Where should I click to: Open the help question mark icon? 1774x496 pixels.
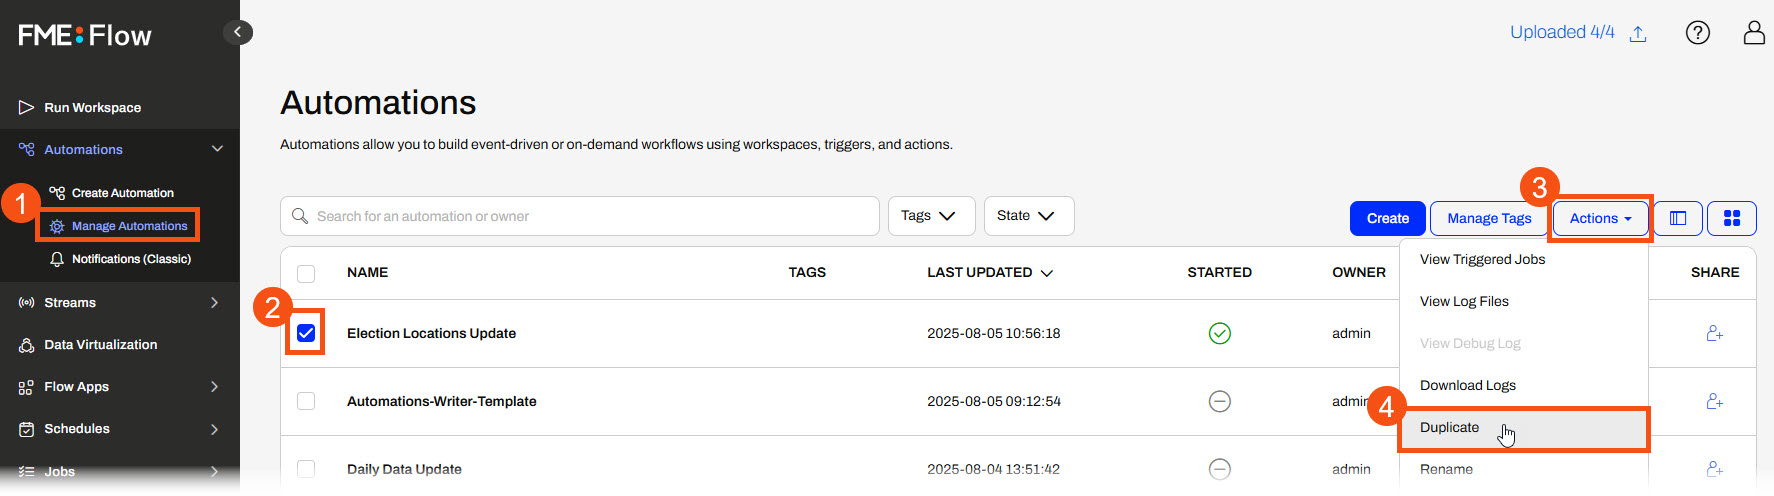pyautogui.click(x=1697, y=33)
